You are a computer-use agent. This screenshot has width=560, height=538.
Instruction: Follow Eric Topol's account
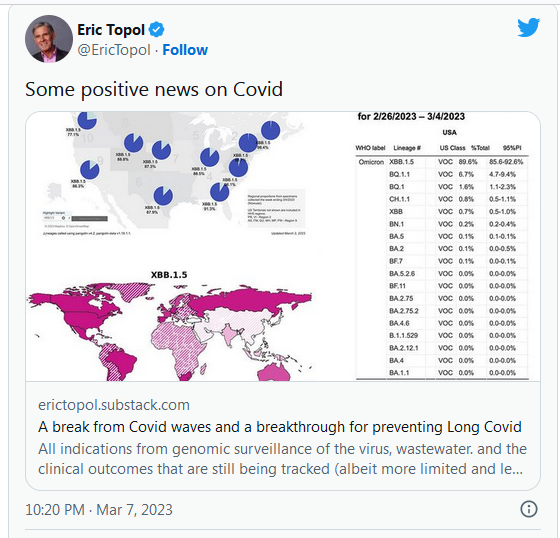(185, 50)
